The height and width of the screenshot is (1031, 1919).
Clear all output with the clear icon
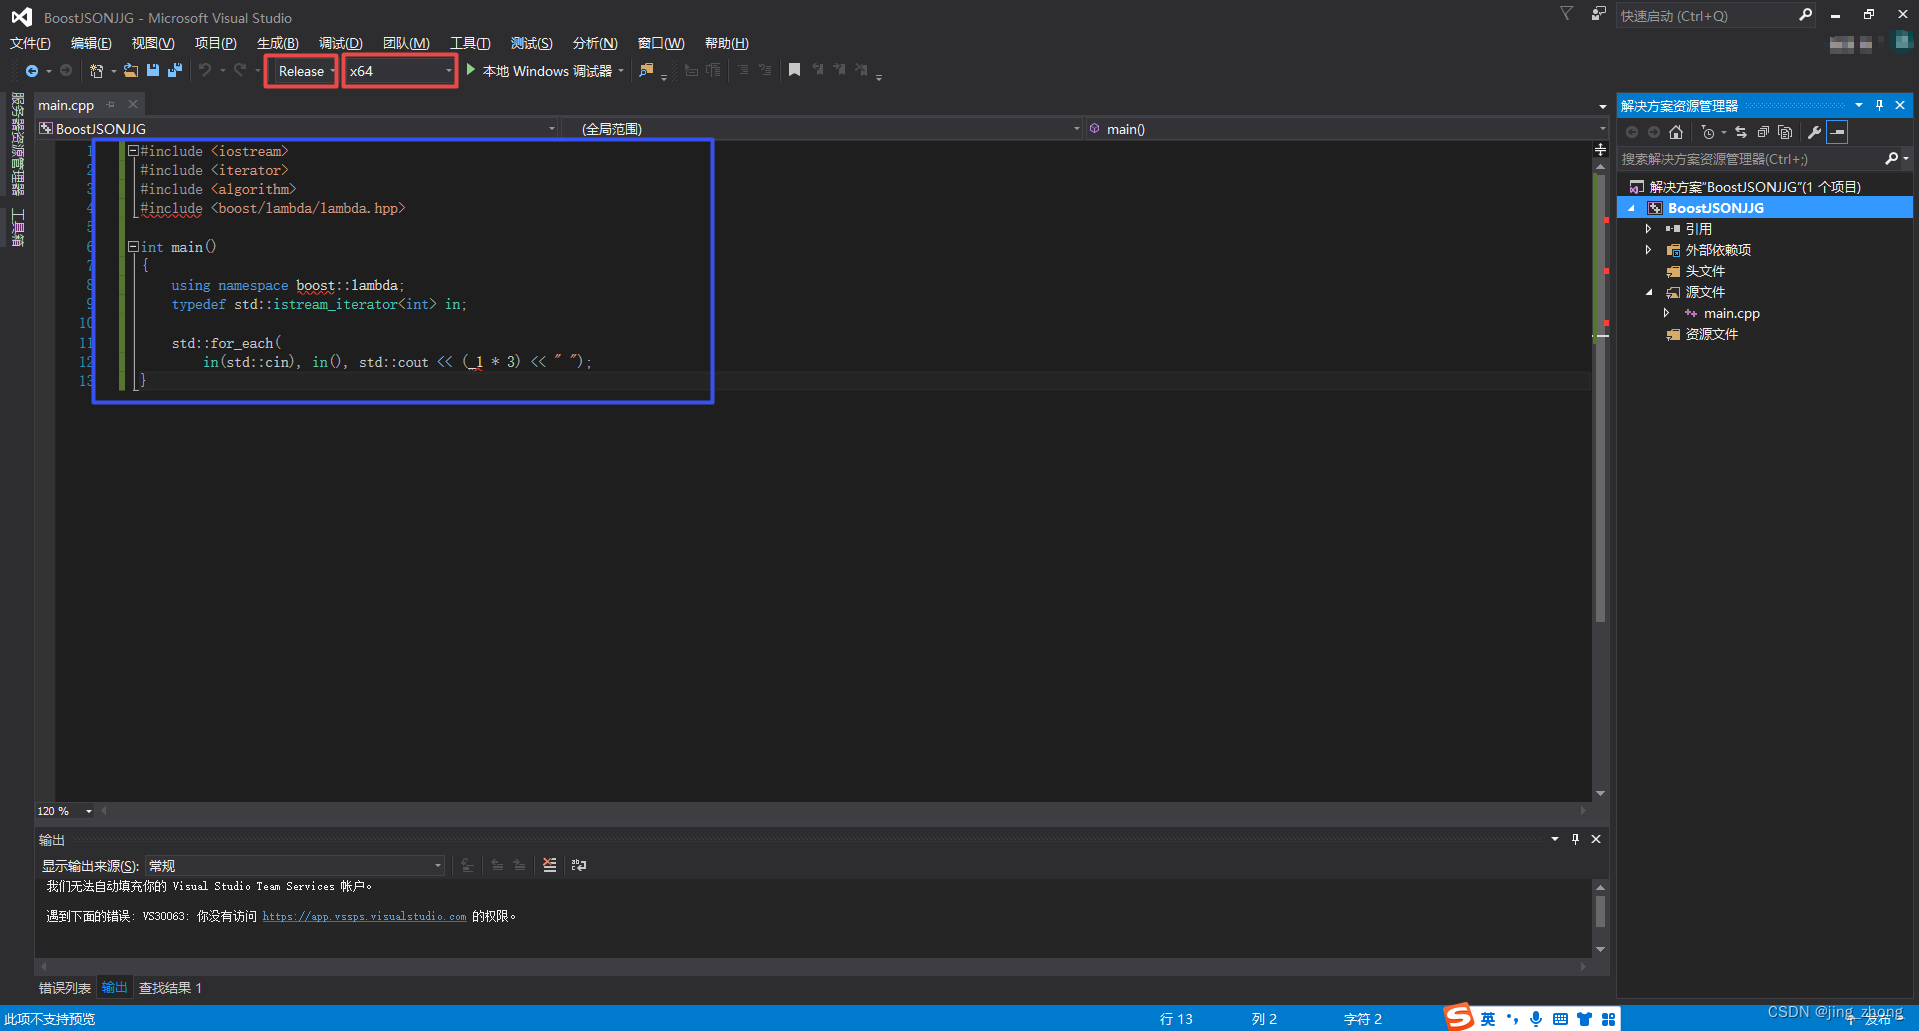(x=549, y=865)
